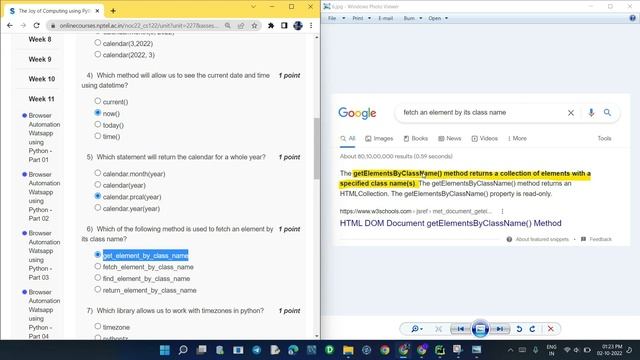Image resolution: width=640 pixels, height=360 pixels.
Task: Click share icon in address bar
Action: coord(241,25)
